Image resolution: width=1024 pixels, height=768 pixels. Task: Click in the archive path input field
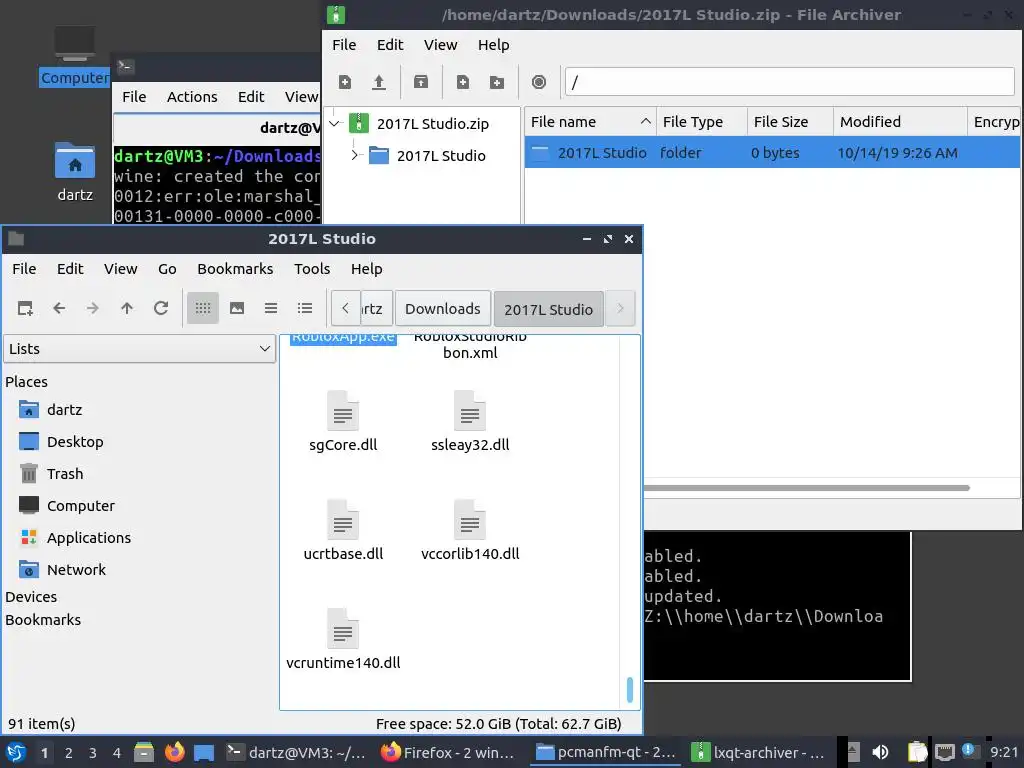coord(790,82)
